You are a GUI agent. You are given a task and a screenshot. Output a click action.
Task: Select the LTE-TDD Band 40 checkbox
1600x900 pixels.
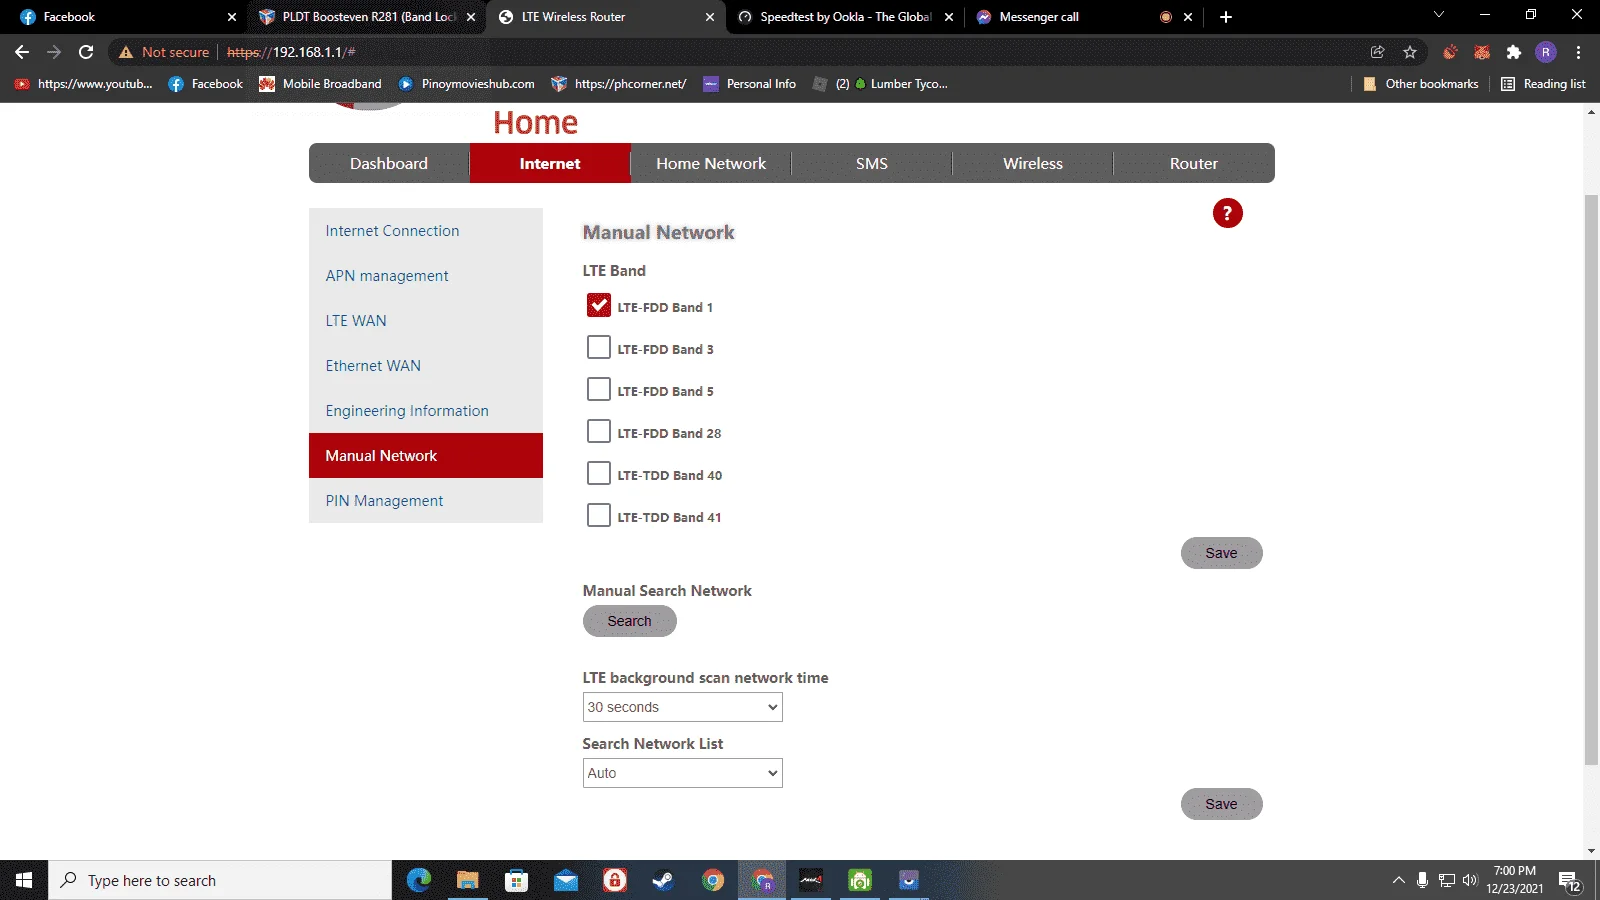[x=599, y=473]
